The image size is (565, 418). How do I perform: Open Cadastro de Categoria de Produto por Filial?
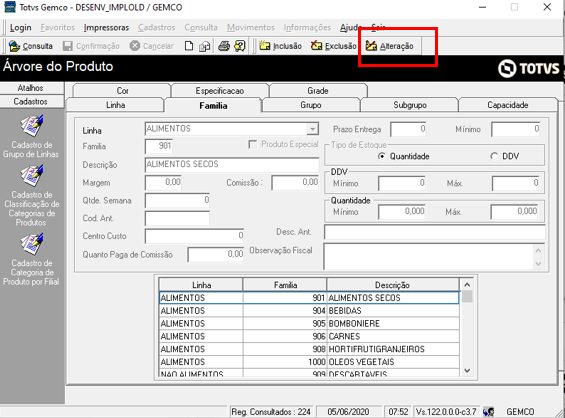pos(31,259)
